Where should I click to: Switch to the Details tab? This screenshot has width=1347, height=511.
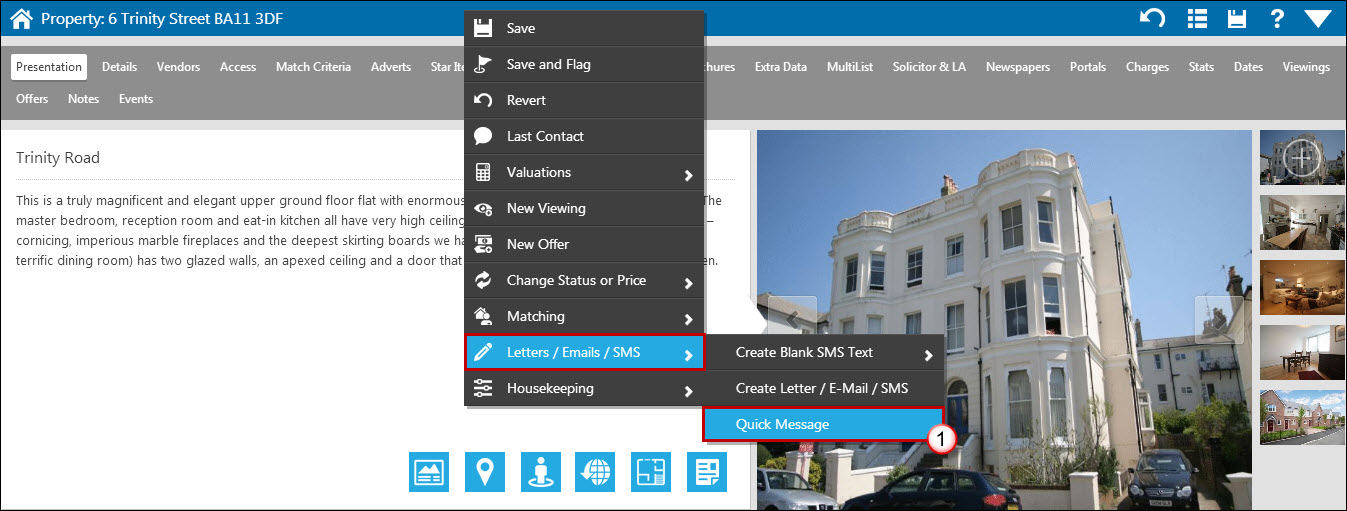tap(119, 67)
